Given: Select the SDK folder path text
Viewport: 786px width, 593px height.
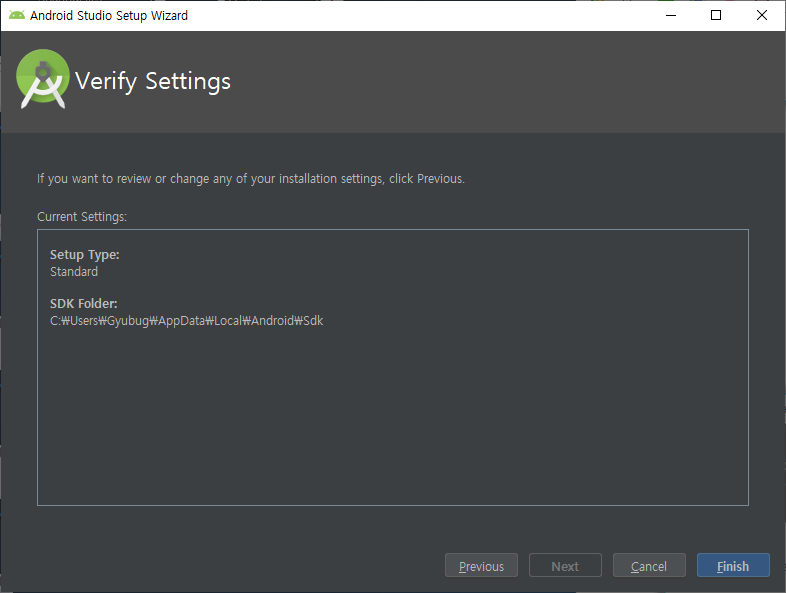Looking at the screenshot, I should pos(186,321).
